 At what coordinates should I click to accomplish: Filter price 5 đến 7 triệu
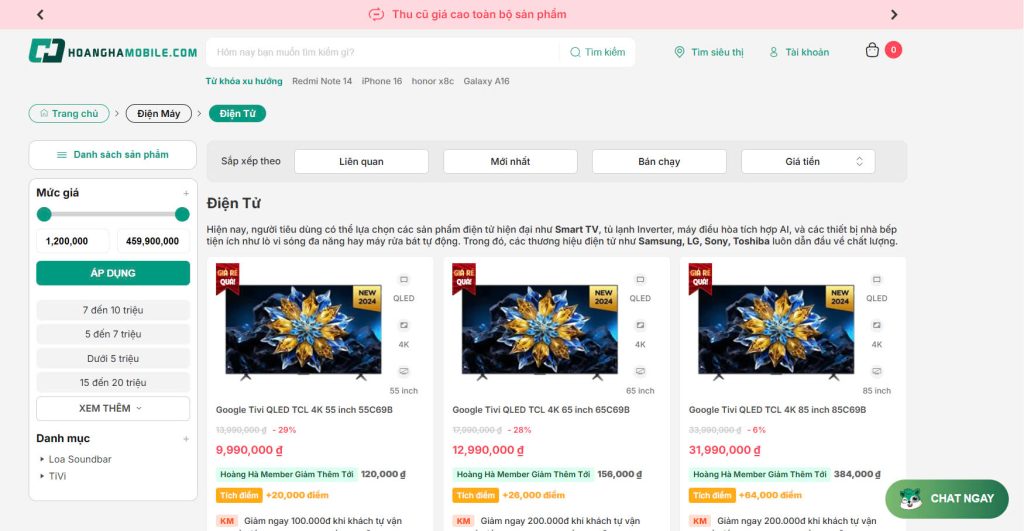[113, 334]
